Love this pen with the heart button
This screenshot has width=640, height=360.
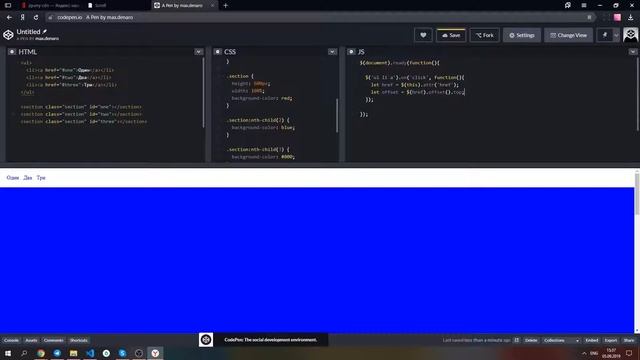tap(423, 35)
